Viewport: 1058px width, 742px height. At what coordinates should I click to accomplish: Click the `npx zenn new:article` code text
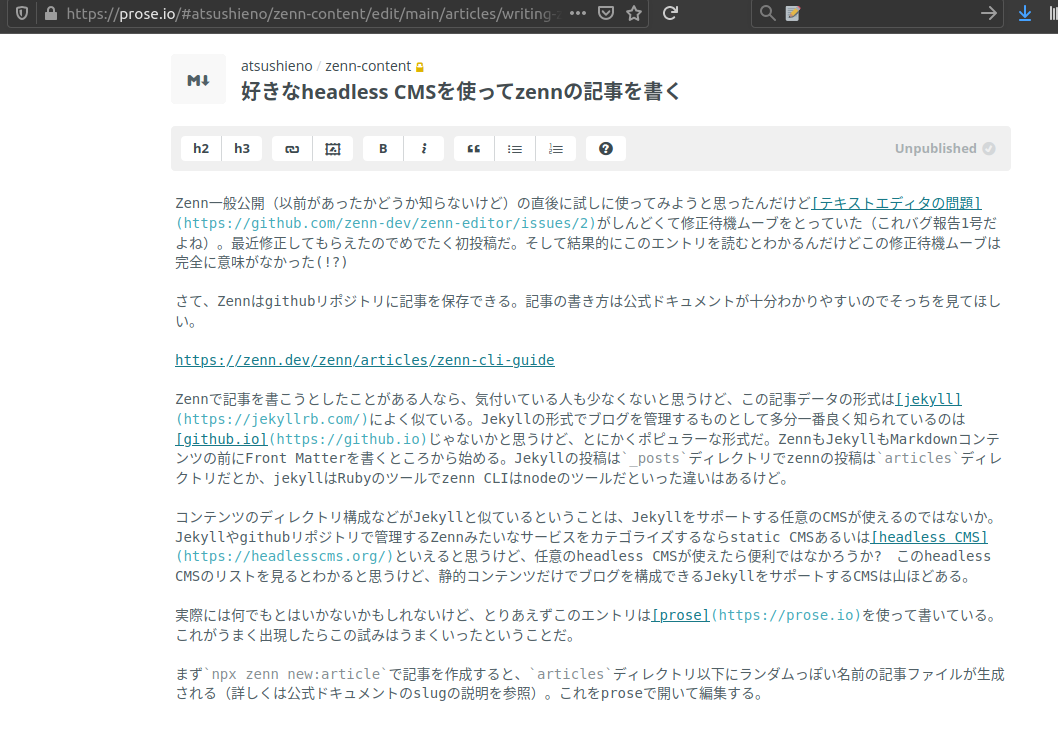coord(297,674)
